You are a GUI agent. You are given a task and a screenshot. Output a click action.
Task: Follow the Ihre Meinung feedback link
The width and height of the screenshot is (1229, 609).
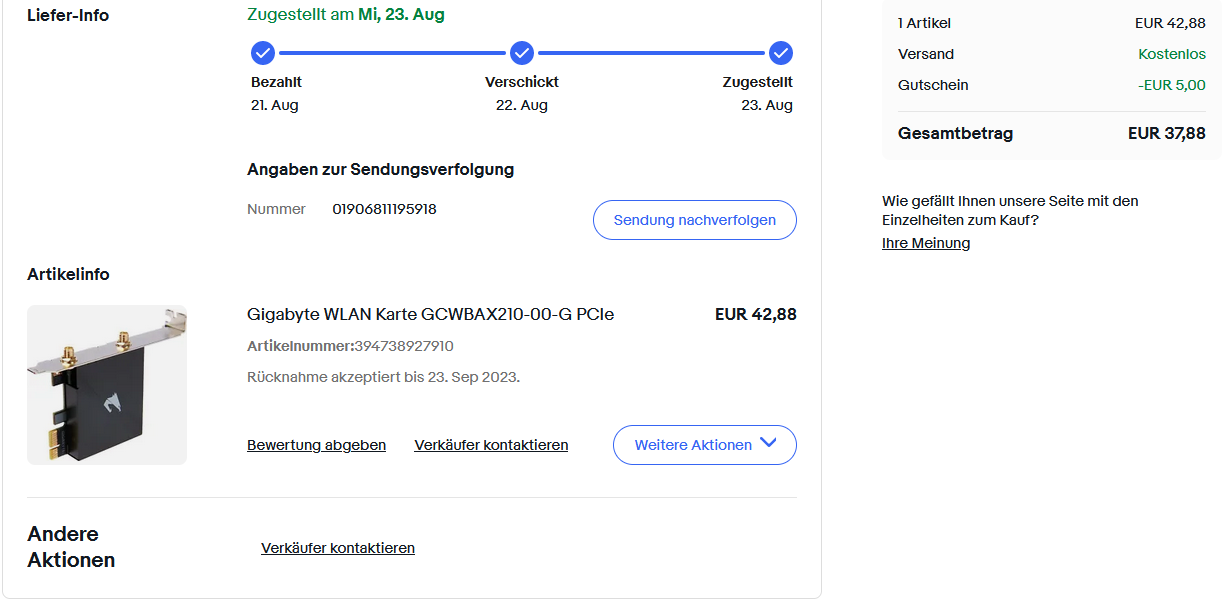pos(926,243)
